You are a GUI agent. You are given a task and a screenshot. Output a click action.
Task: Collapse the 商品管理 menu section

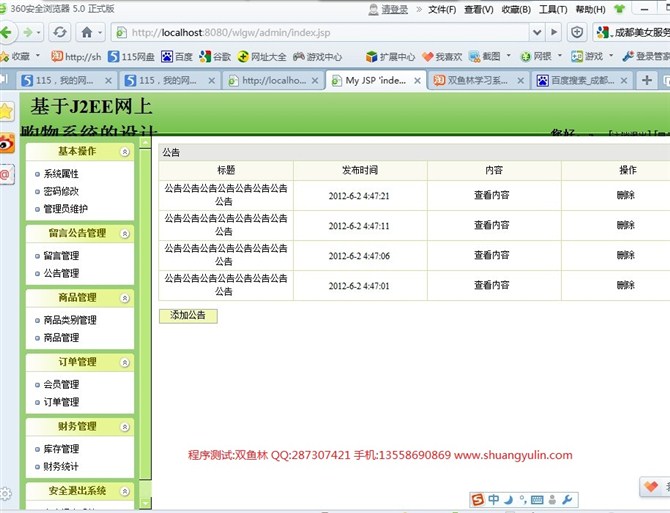click(124, 298)
